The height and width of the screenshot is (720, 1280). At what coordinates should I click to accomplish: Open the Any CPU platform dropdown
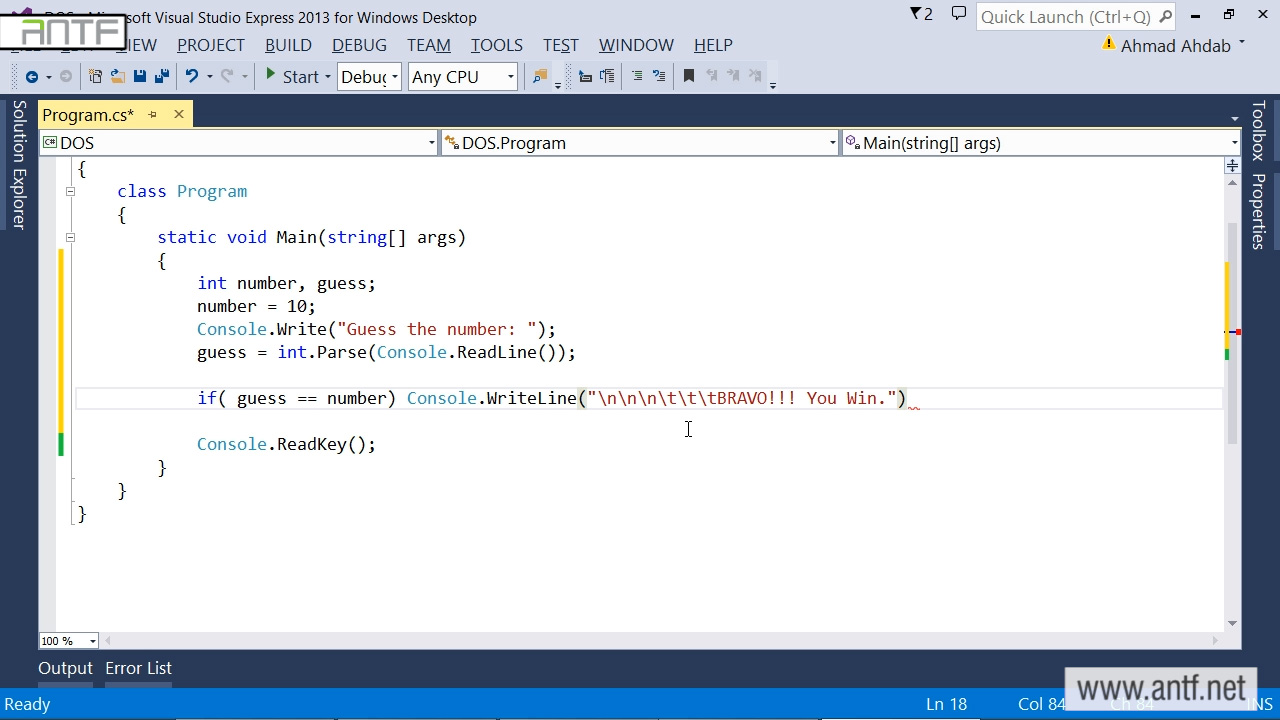pyautogui.click(x=462, y=77)
